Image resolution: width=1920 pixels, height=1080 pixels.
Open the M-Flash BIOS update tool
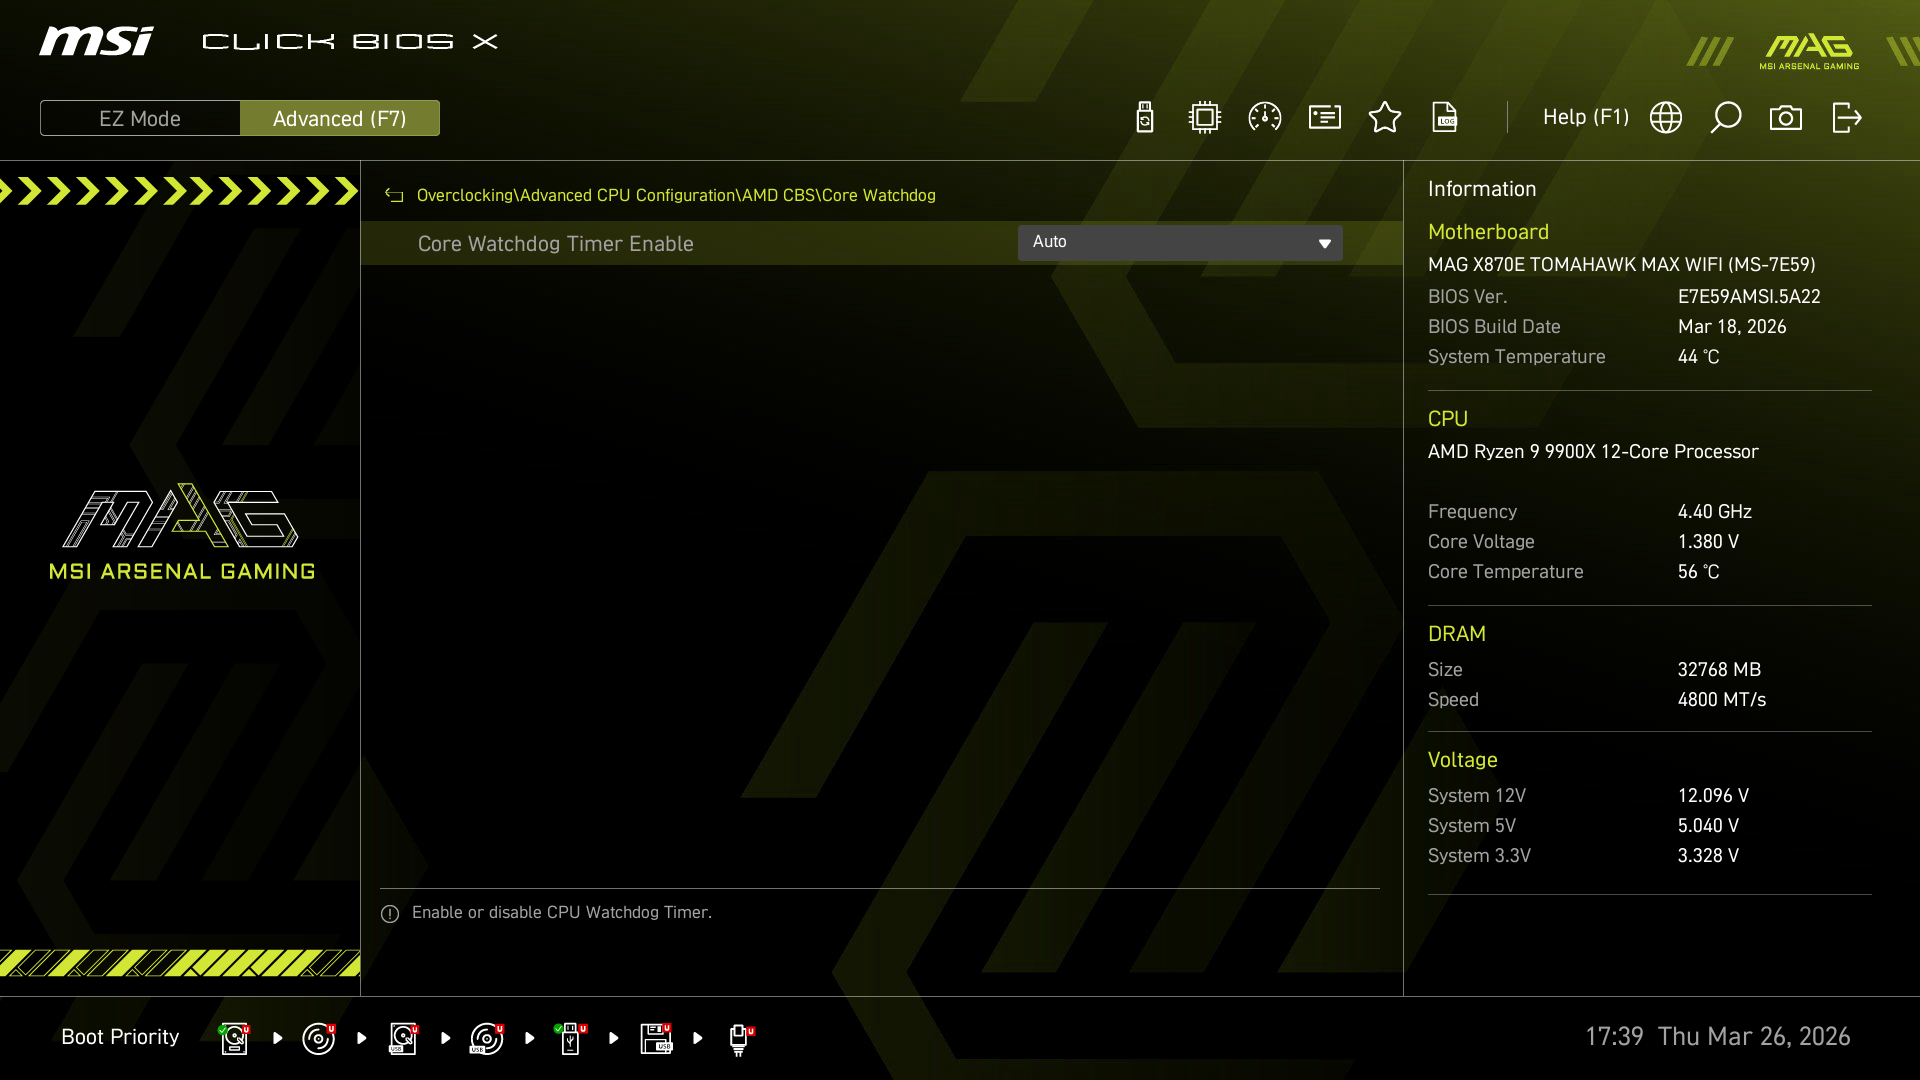(x=1143, y=117)
